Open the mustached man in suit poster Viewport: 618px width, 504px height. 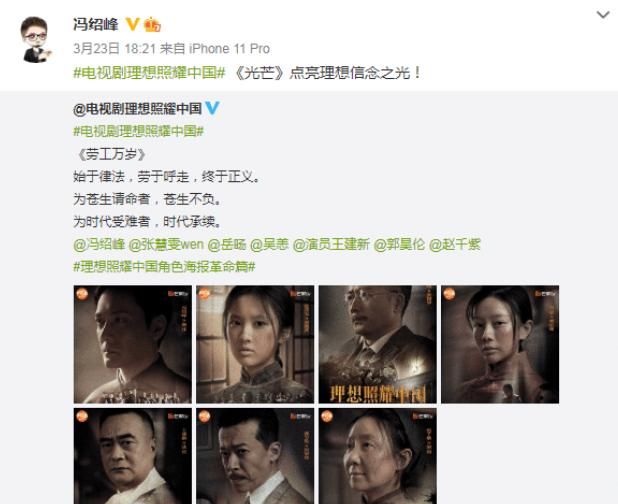click(255, 456)
